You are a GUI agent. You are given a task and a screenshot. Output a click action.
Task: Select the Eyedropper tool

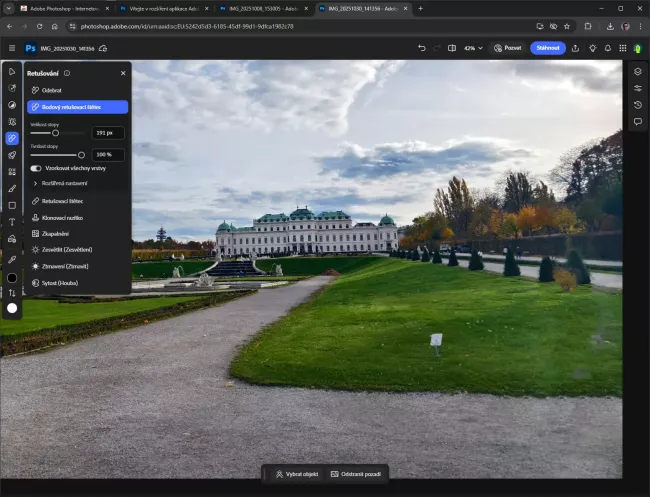[x=12, y=259]
